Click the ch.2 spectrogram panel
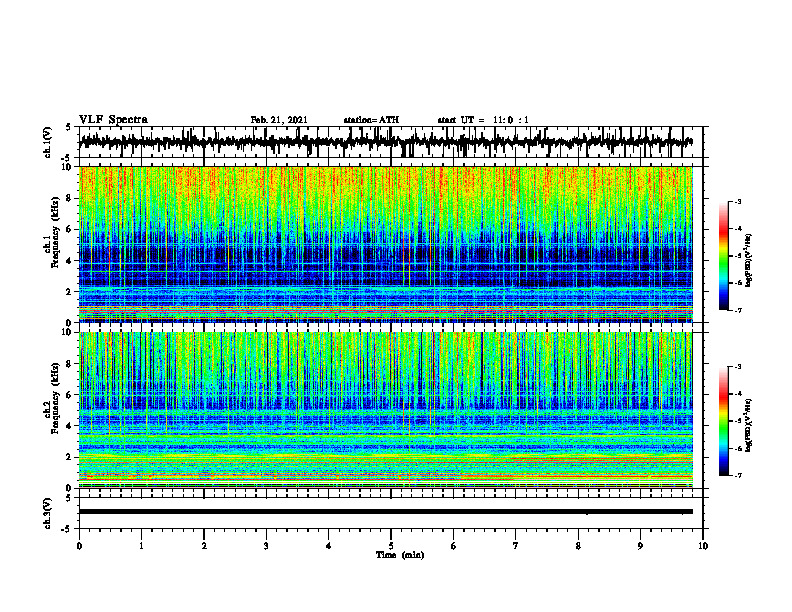 (385, 410)
